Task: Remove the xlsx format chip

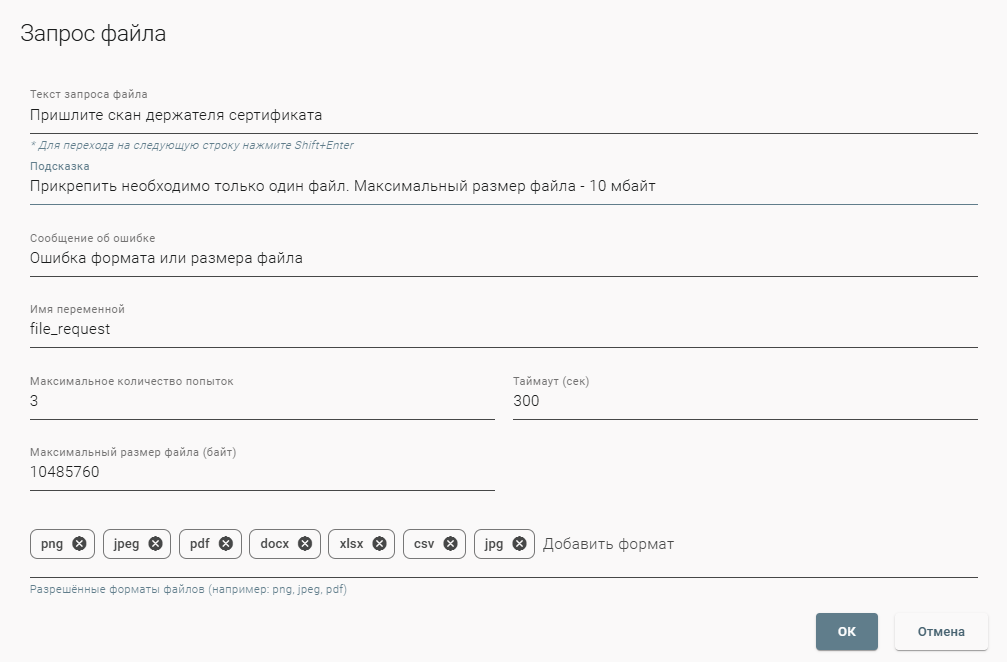Action: [x=378, y=544]
